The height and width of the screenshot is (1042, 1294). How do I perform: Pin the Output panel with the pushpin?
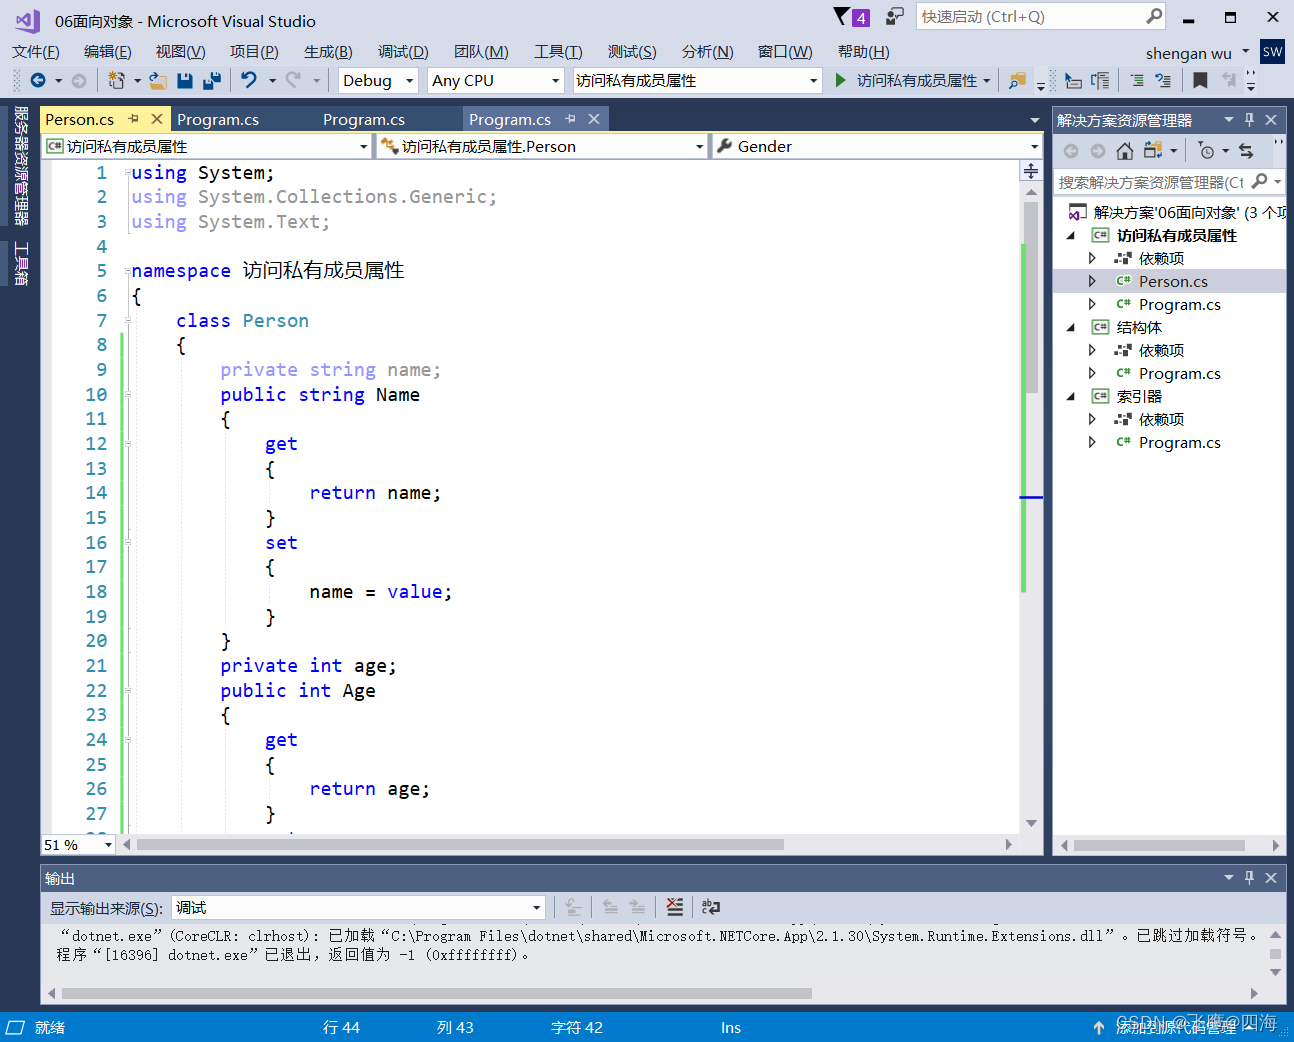coord(1249,878)
